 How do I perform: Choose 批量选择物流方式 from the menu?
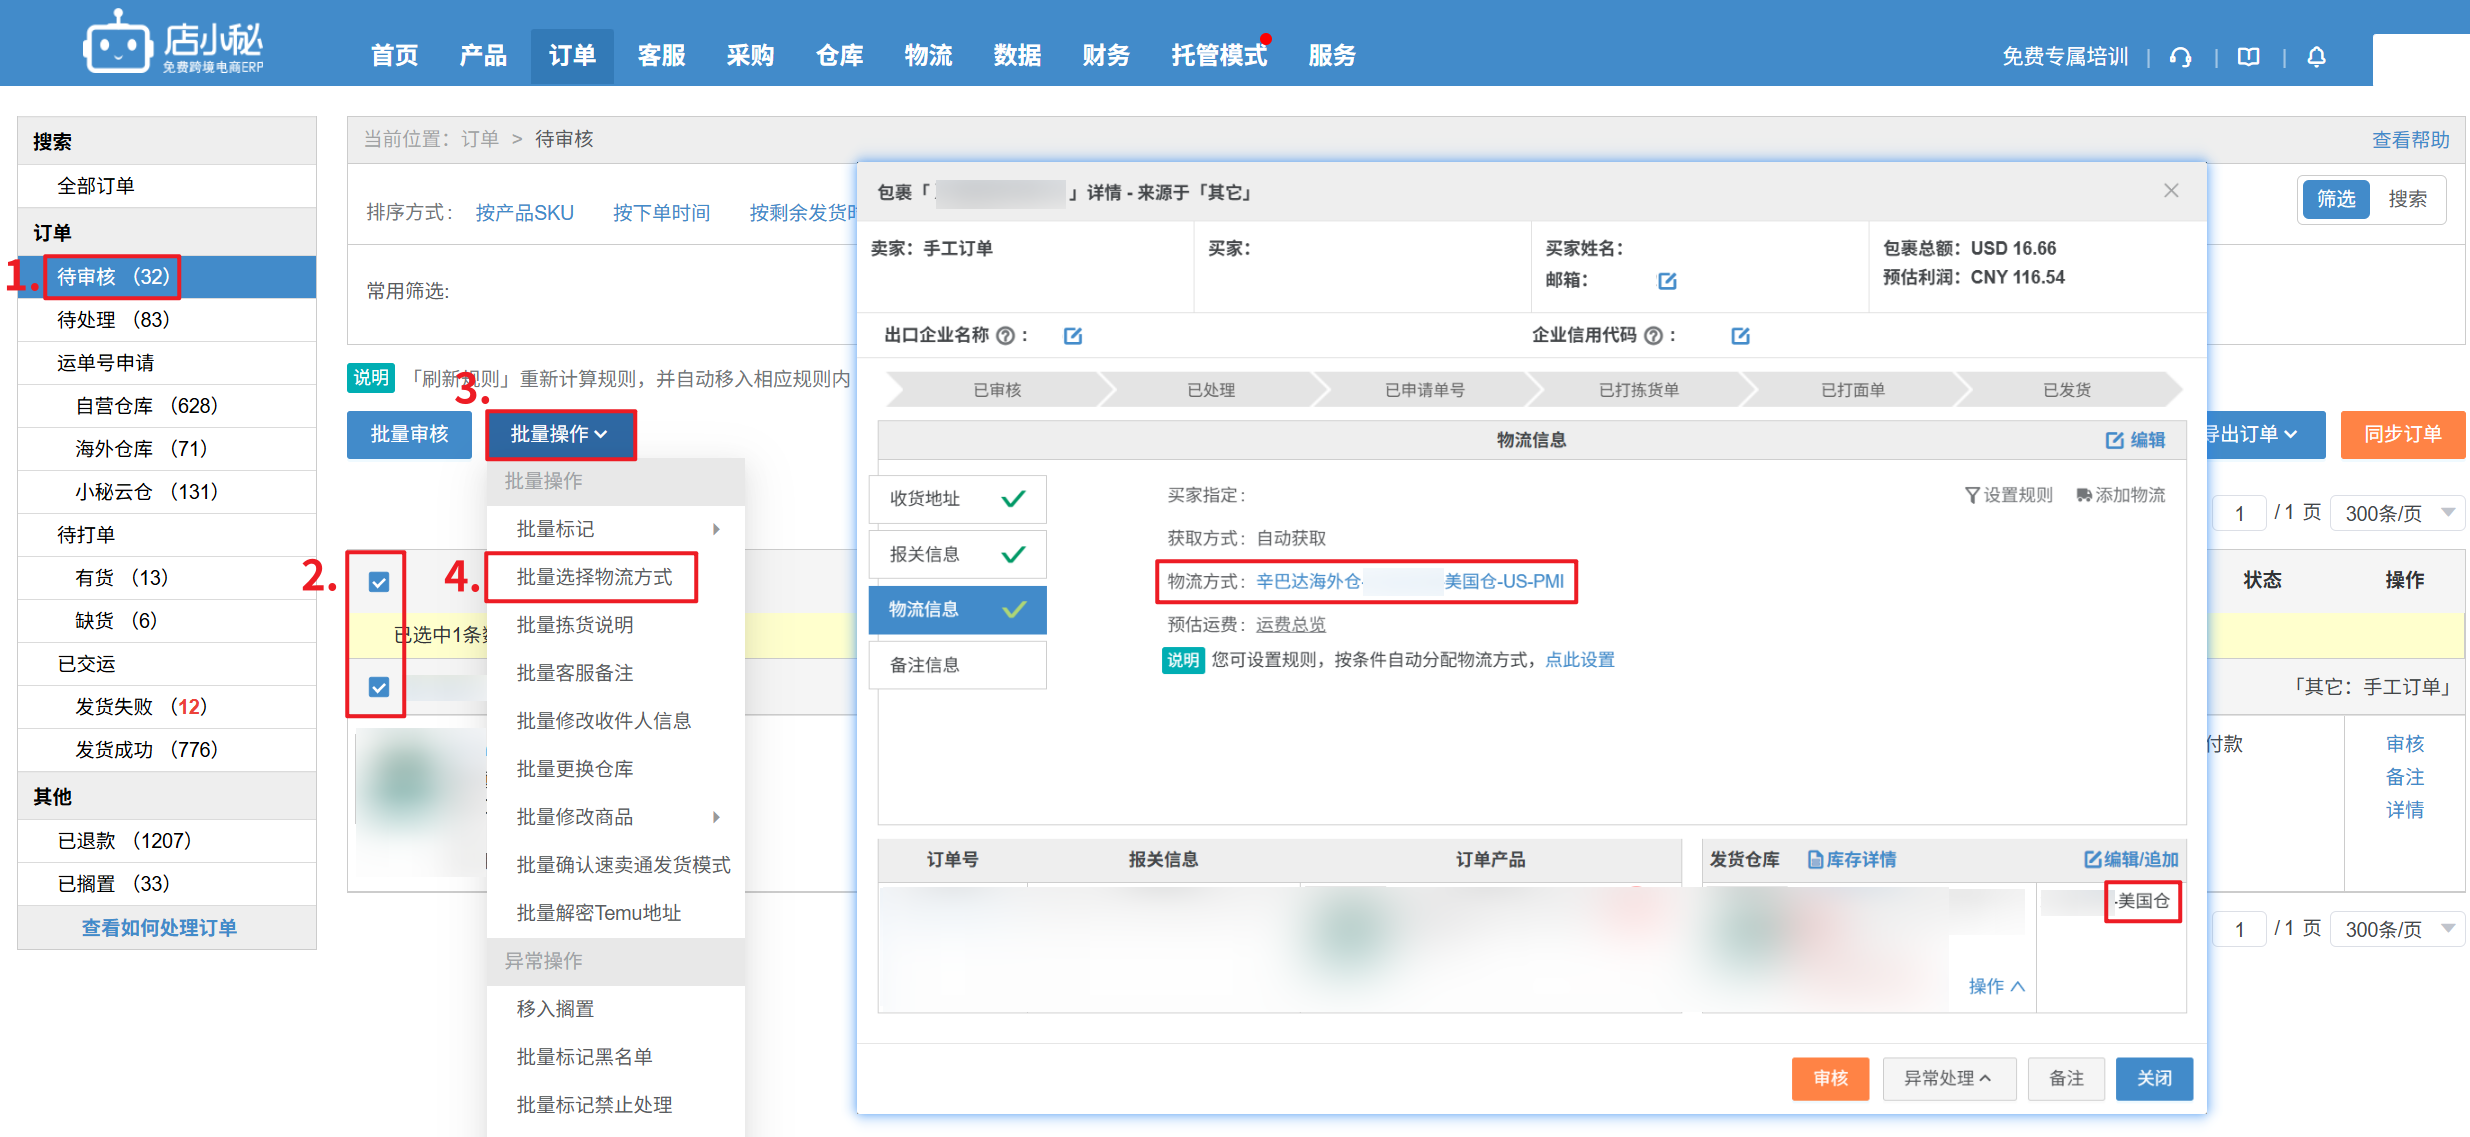point(594,577)
